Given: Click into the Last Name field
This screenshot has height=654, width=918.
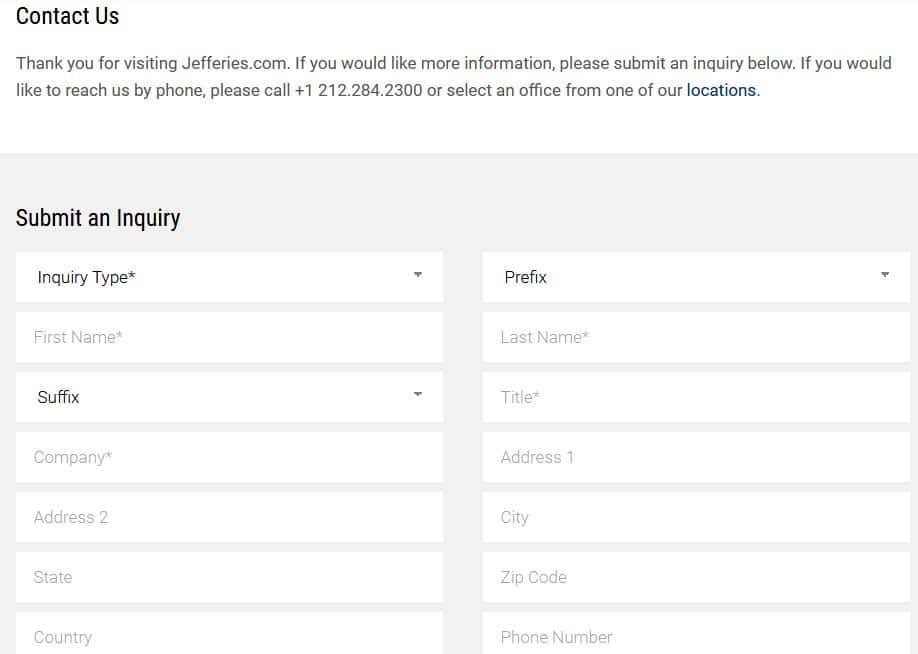Looking at the screenshot, I should [x=695, y=337].
